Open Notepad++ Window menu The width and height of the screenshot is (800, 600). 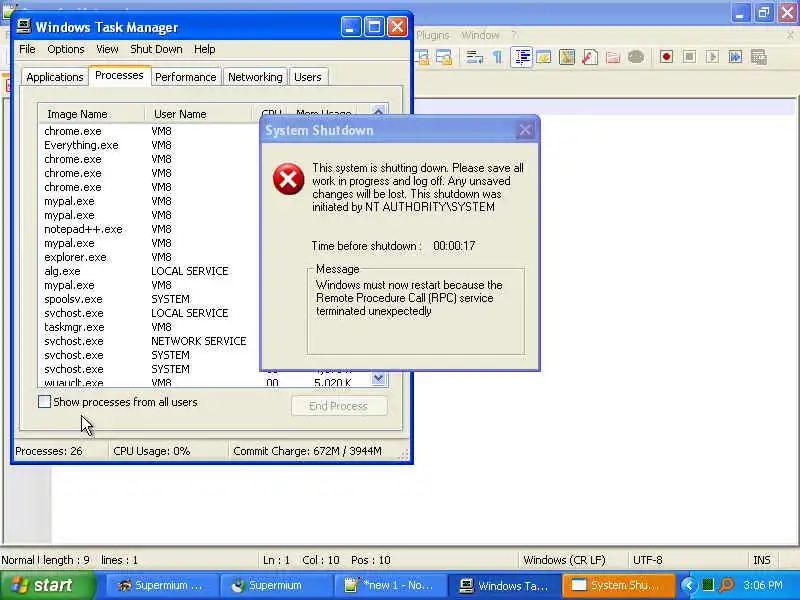[480, 35]
